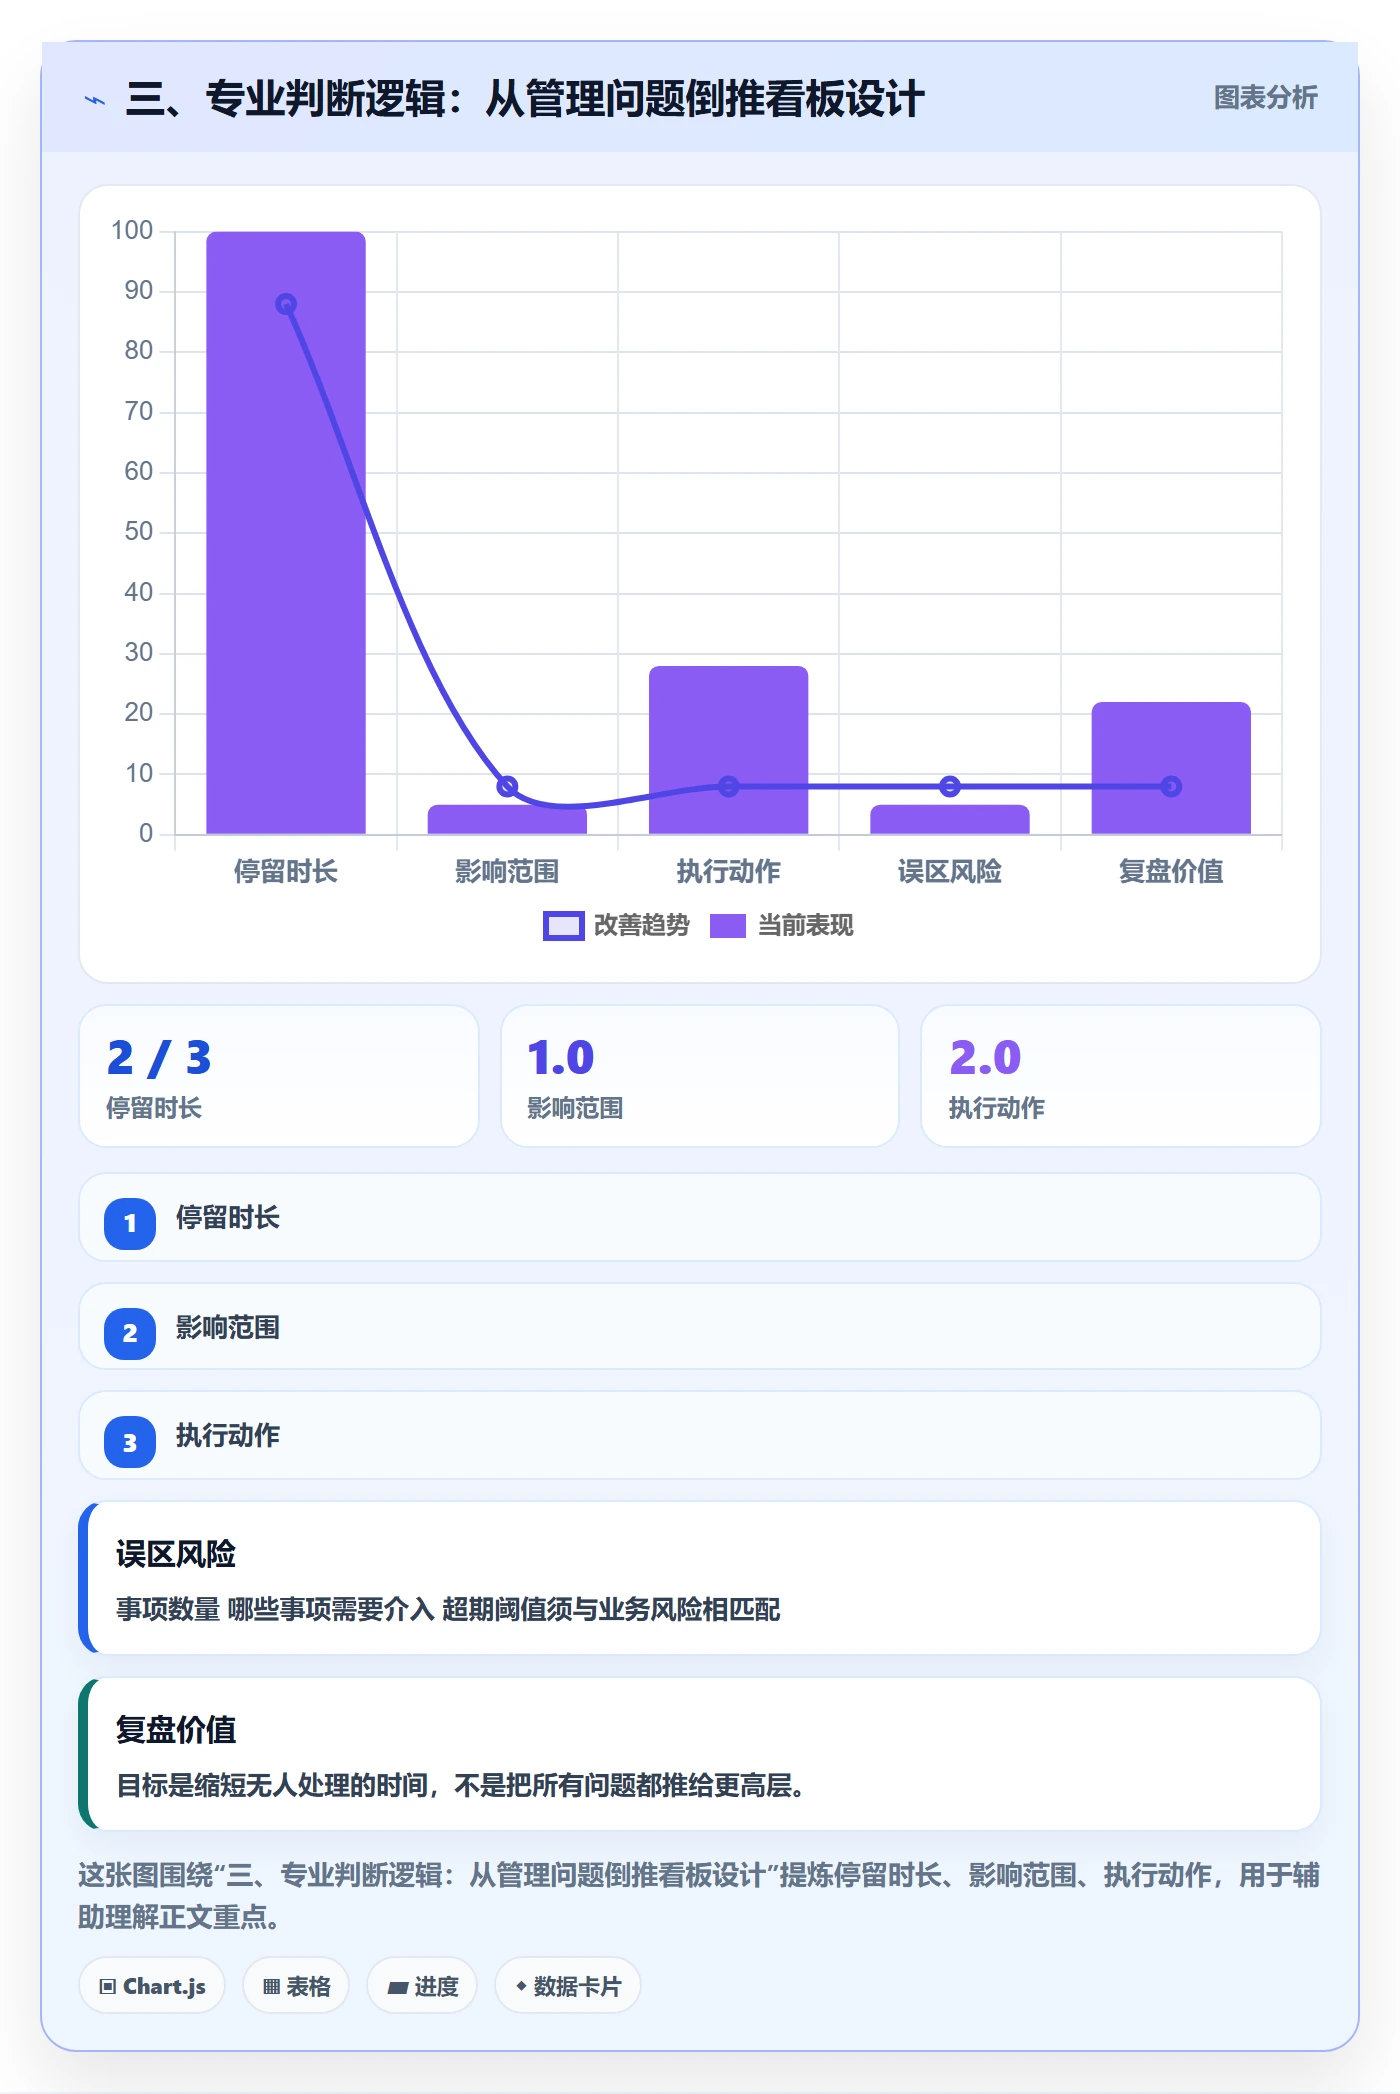
Task: Select the Chart.js tag
Action: click(x=152, y=1986)
